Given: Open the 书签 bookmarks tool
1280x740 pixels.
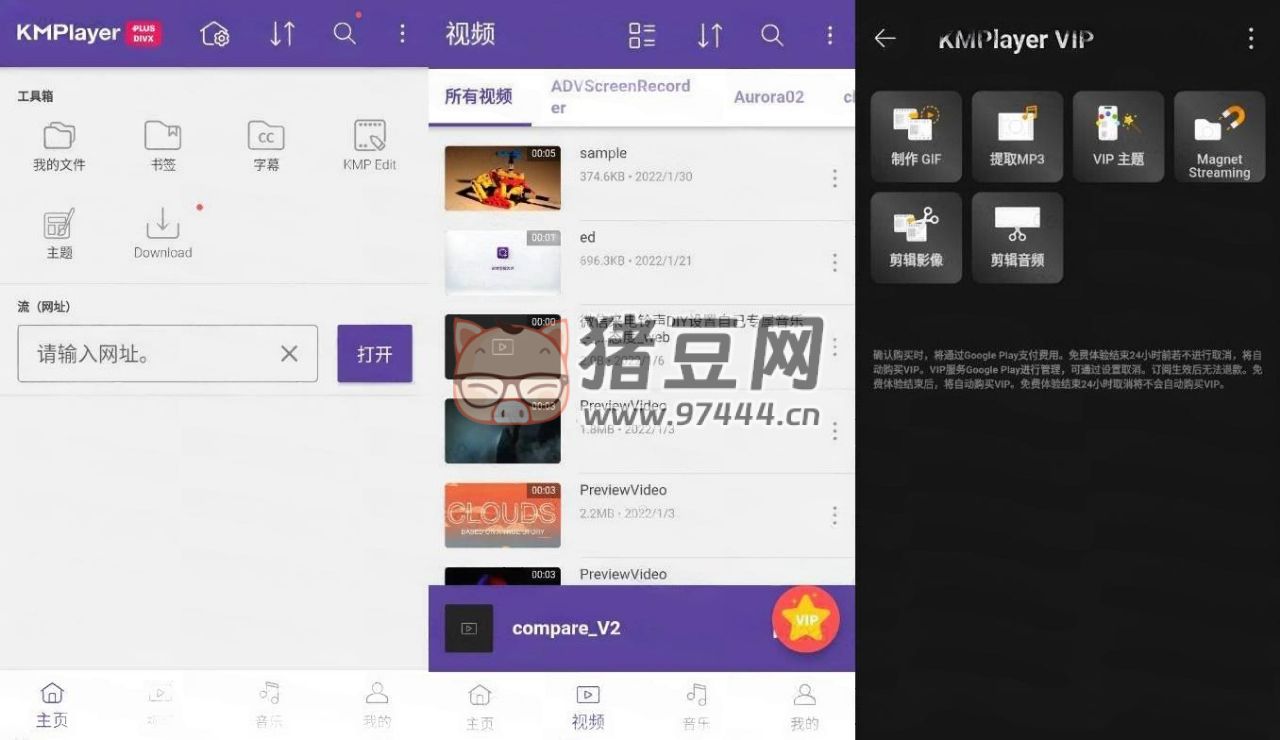Looking at the screenshot, I should pos(163,146).
